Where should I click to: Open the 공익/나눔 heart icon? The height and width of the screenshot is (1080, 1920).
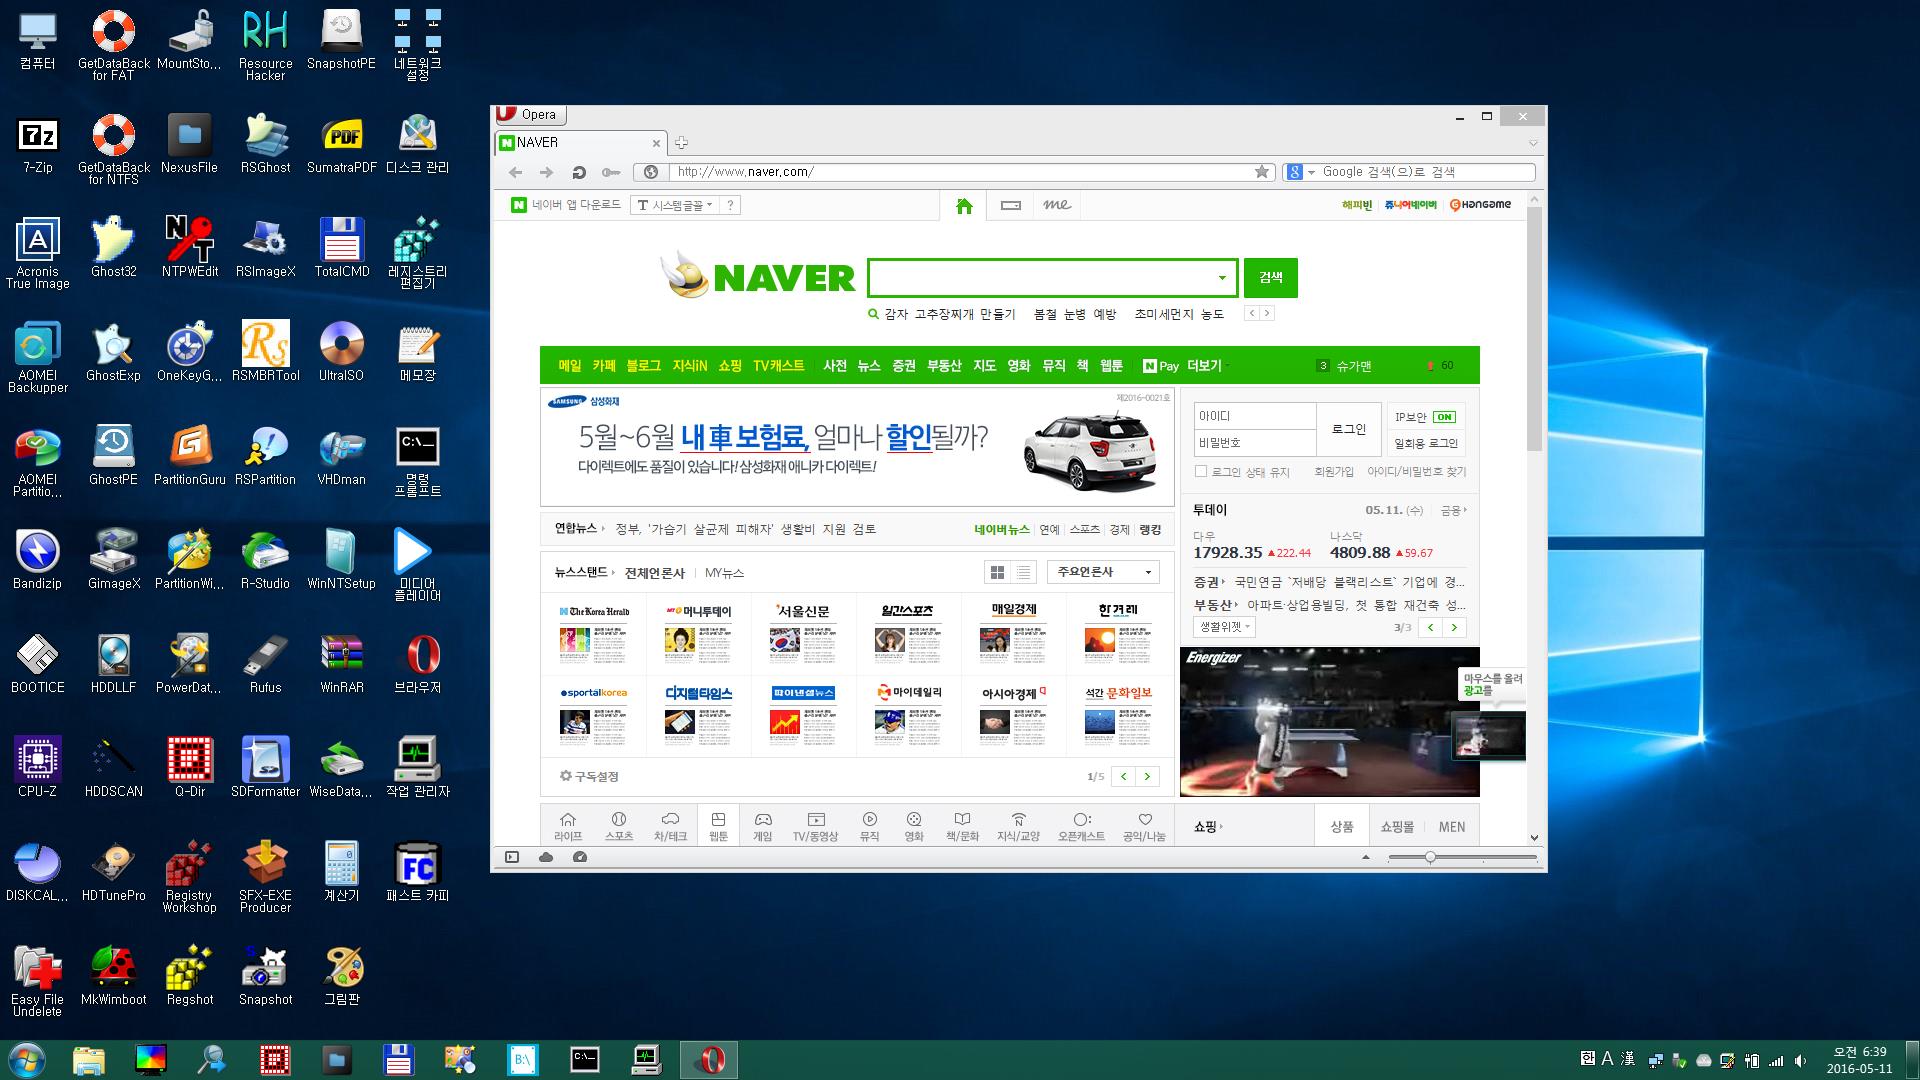[x=1145, y=826]
